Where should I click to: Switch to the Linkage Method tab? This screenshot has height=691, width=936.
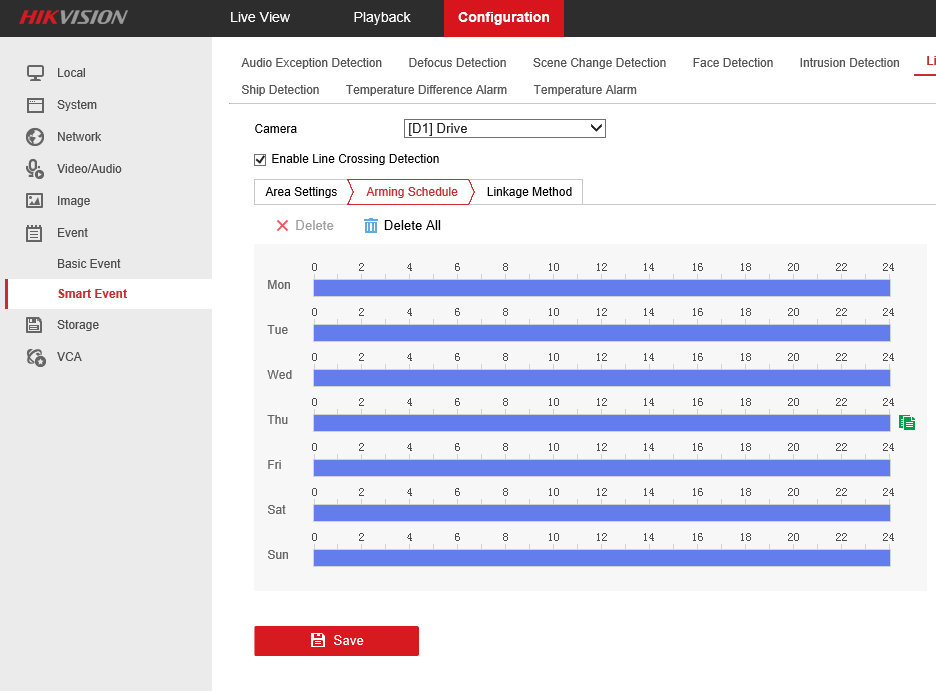(529, 192)
